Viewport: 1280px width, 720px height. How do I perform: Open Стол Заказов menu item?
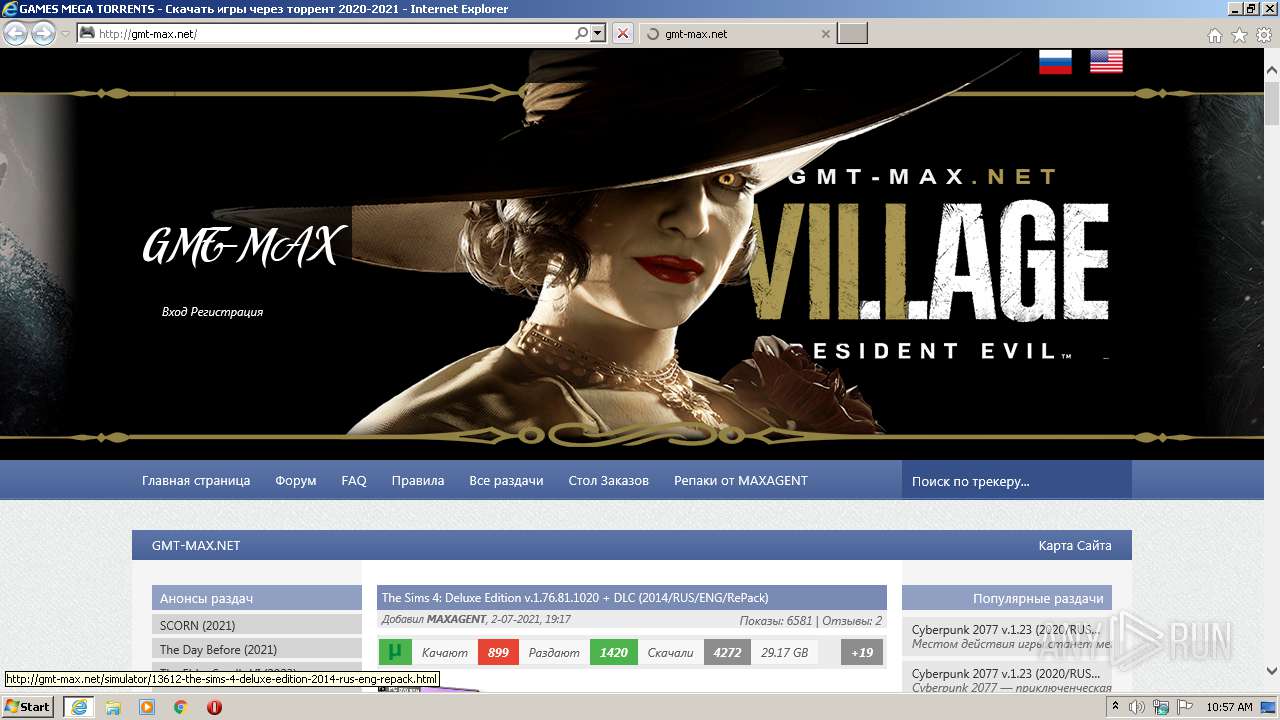(608, 481)
